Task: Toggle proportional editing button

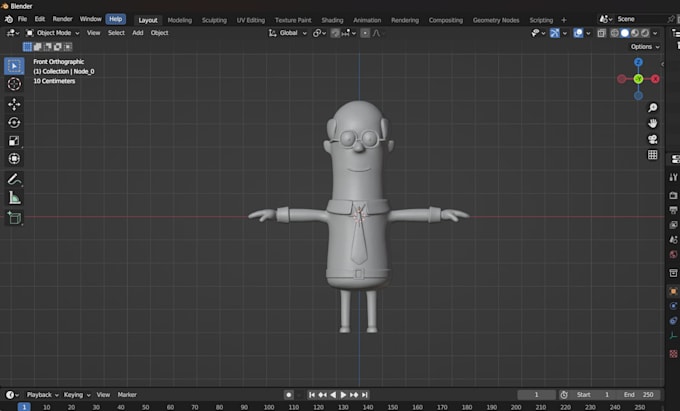Action: pos(365,33)
